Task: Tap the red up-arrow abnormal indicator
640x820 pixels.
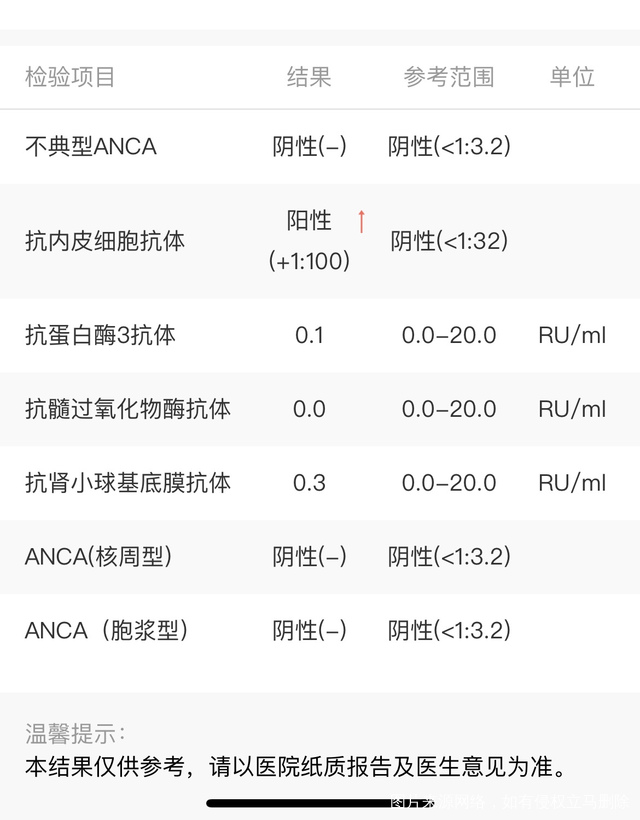Action: pyautogui.click(x=361, y=221)
